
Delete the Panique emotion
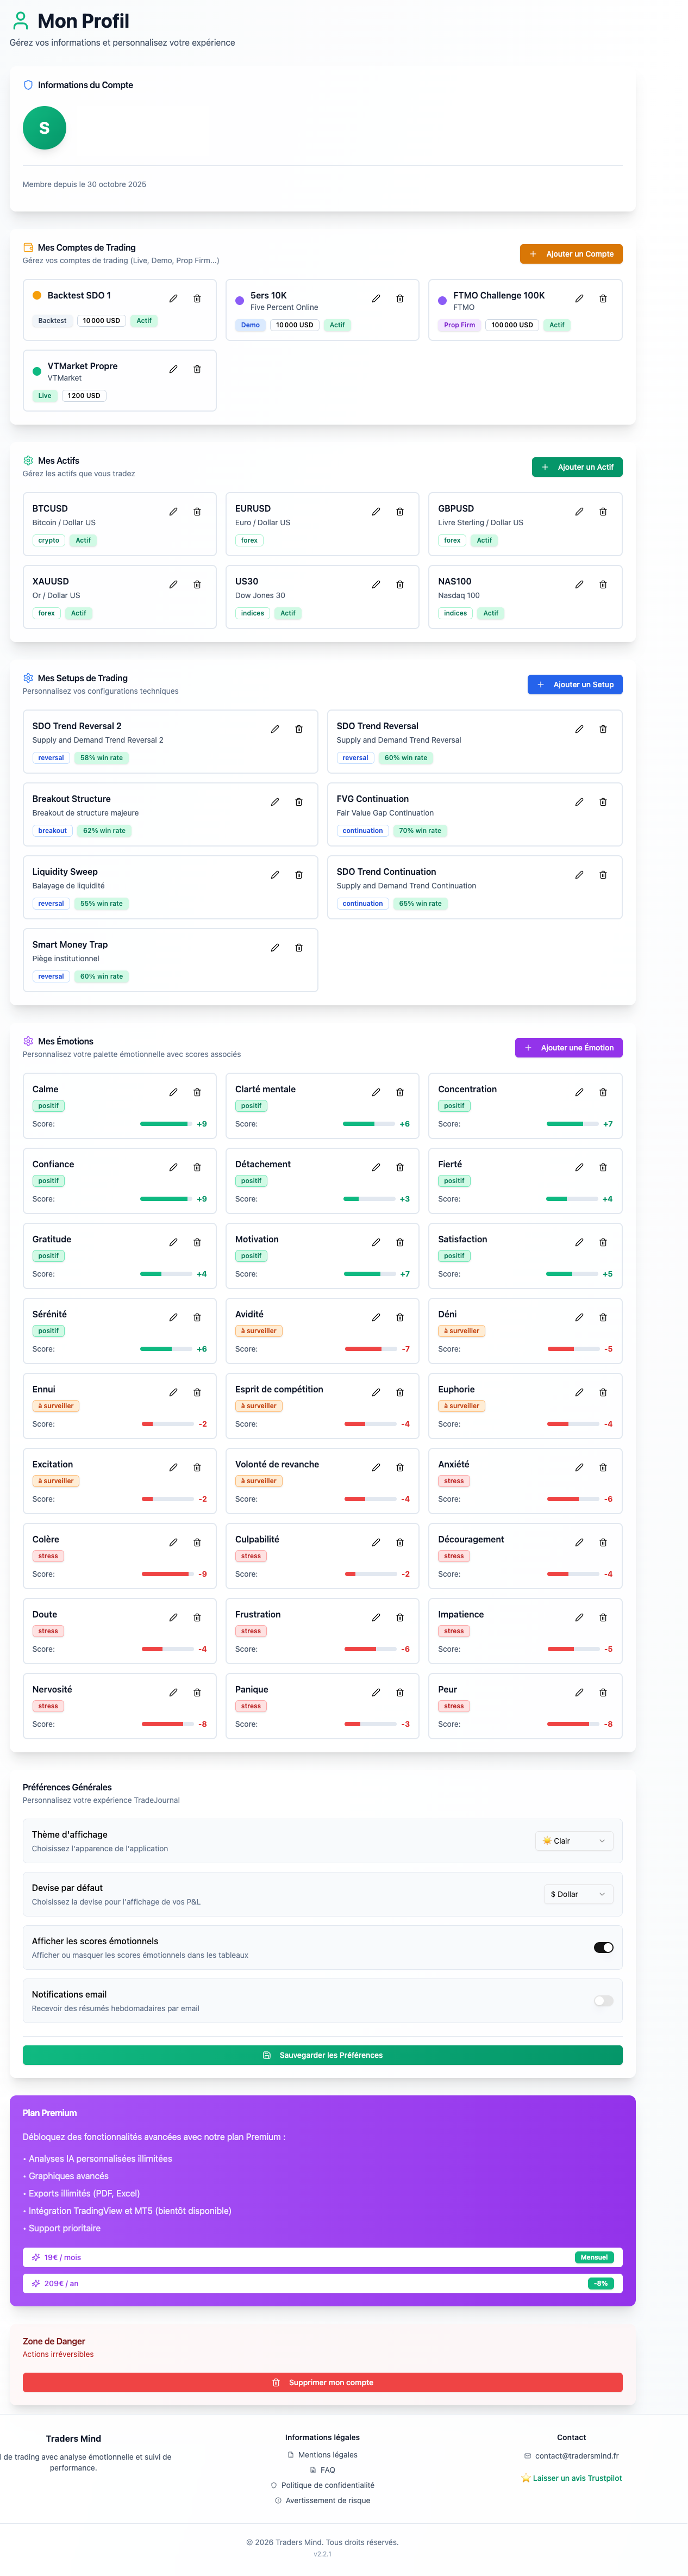tap(400, 1692)
